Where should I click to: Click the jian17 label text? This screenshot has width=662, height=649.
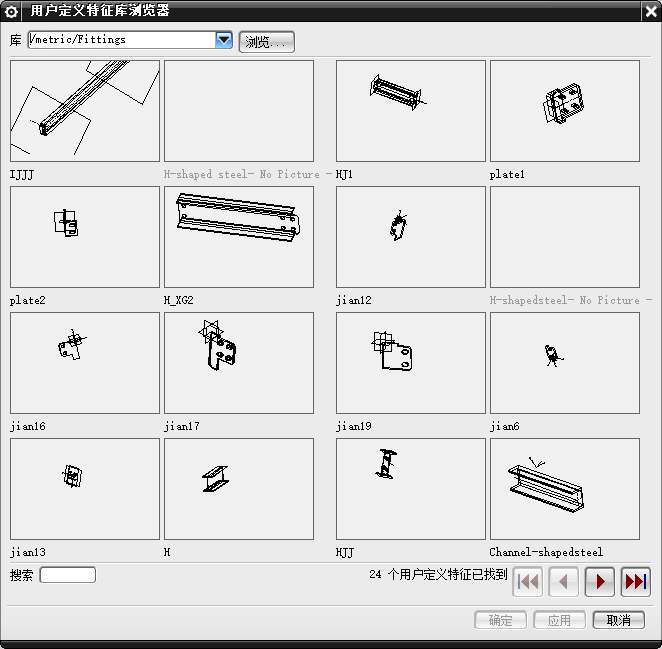182,426
